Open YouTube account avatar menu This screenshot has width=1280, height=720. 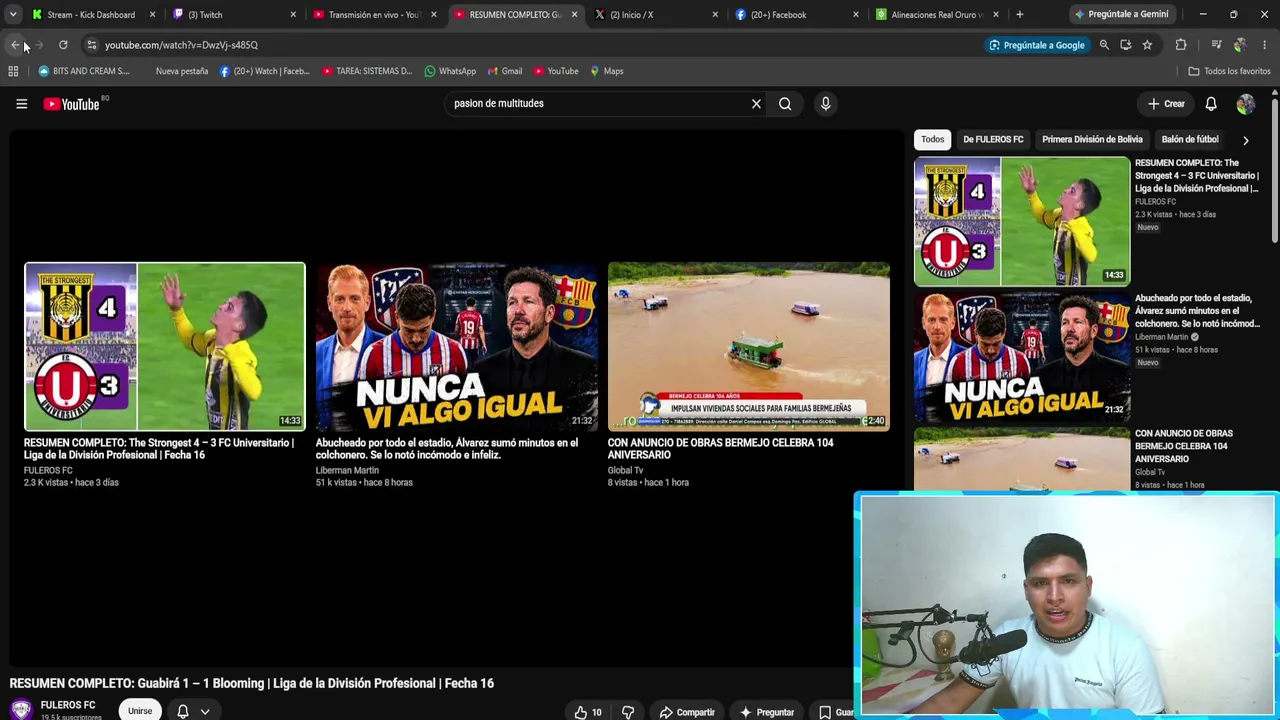pos(1245,104)
